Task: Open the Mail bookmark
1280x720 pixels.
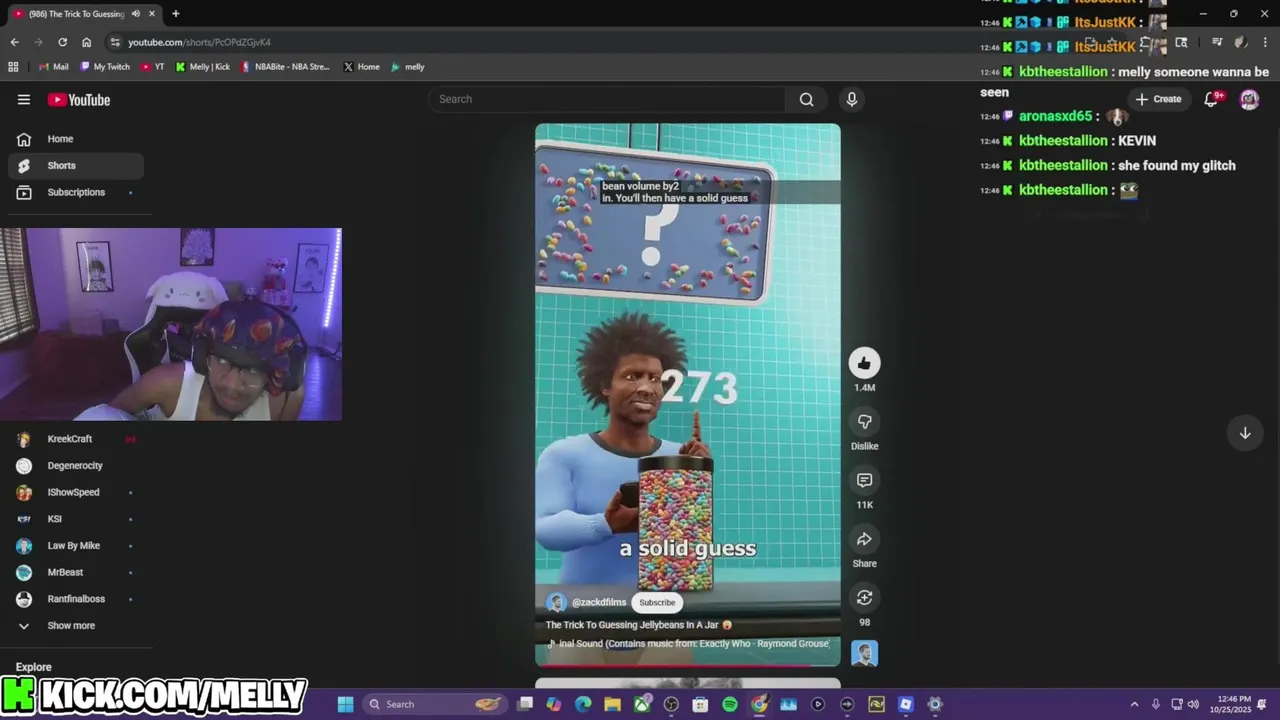Action: (x=53, y=67)
